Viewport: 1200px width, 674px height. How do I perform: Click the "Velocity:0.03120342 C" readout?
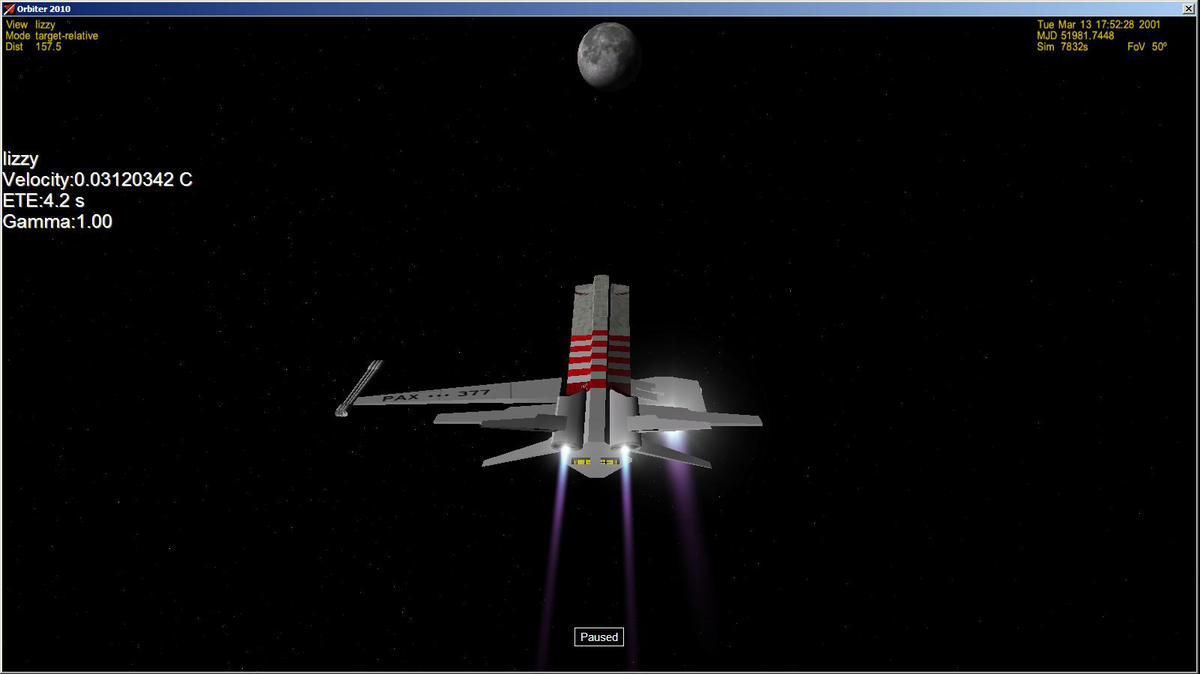coord(98,180)
